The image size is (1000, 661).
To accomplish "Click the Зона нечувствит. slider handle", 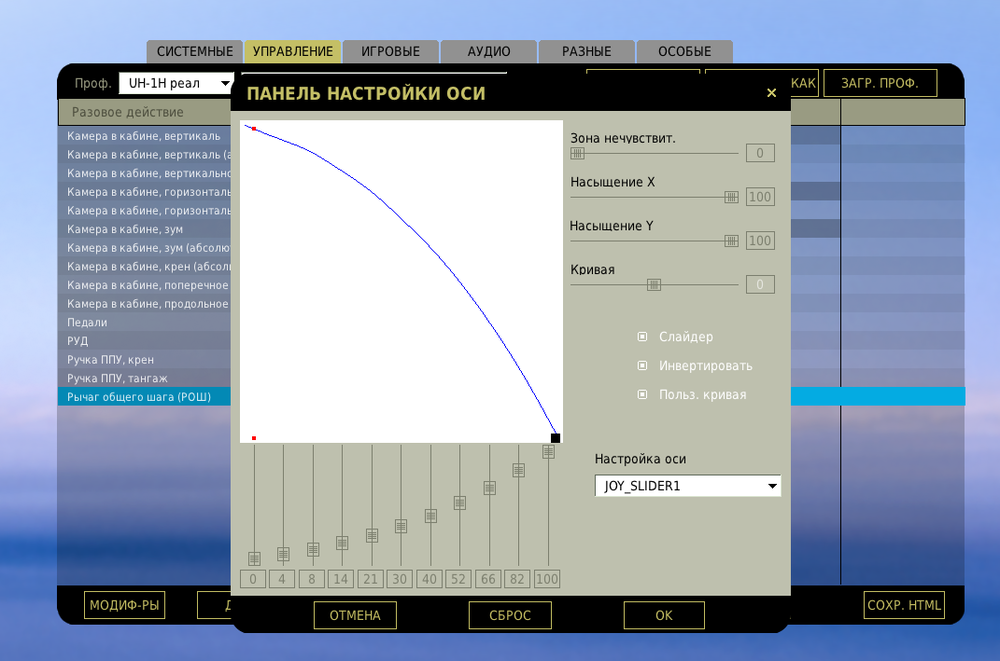I will pos(577,153).
